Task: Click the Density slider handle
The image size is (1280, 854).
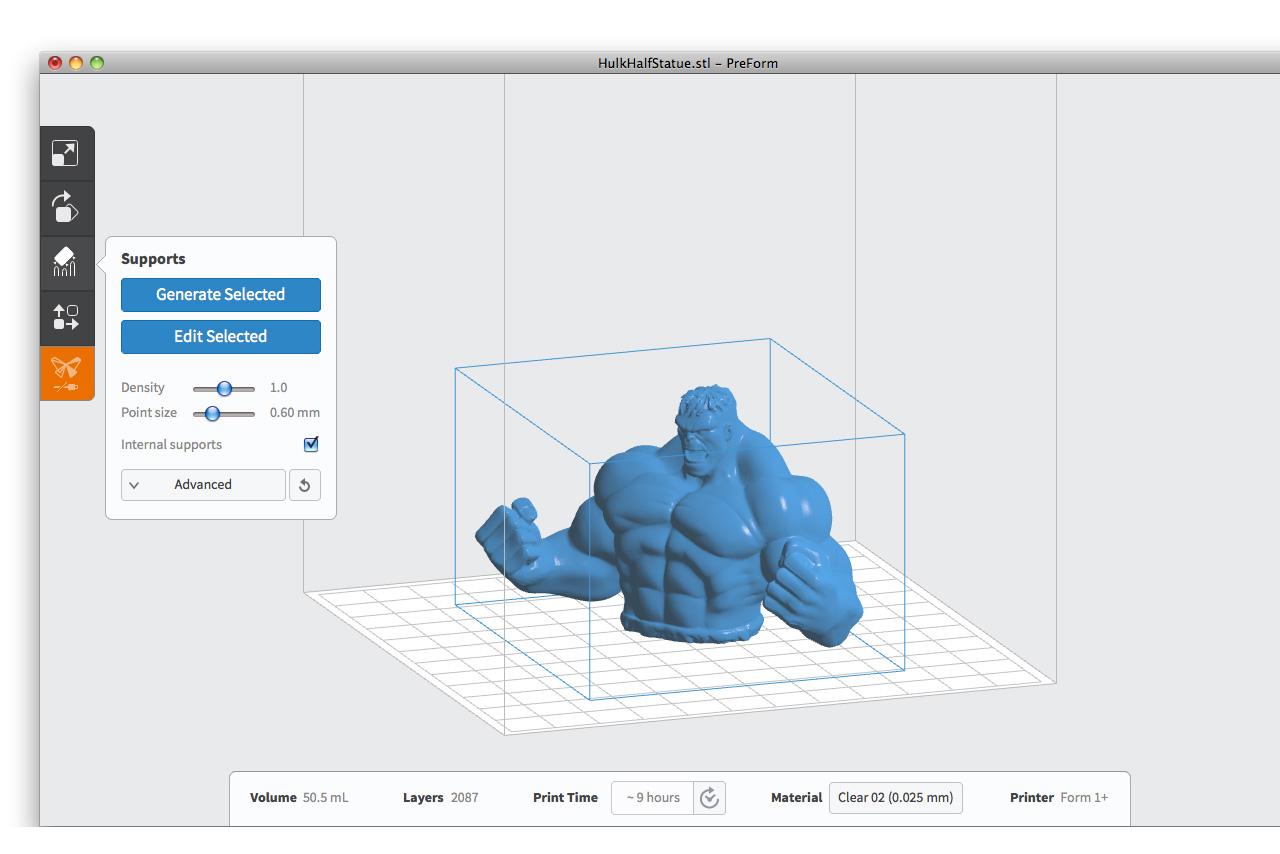Action: pos(224,388)
